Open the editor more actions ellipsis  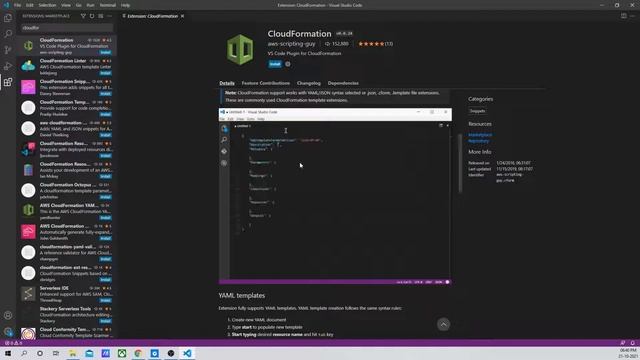tap(632, 16)
